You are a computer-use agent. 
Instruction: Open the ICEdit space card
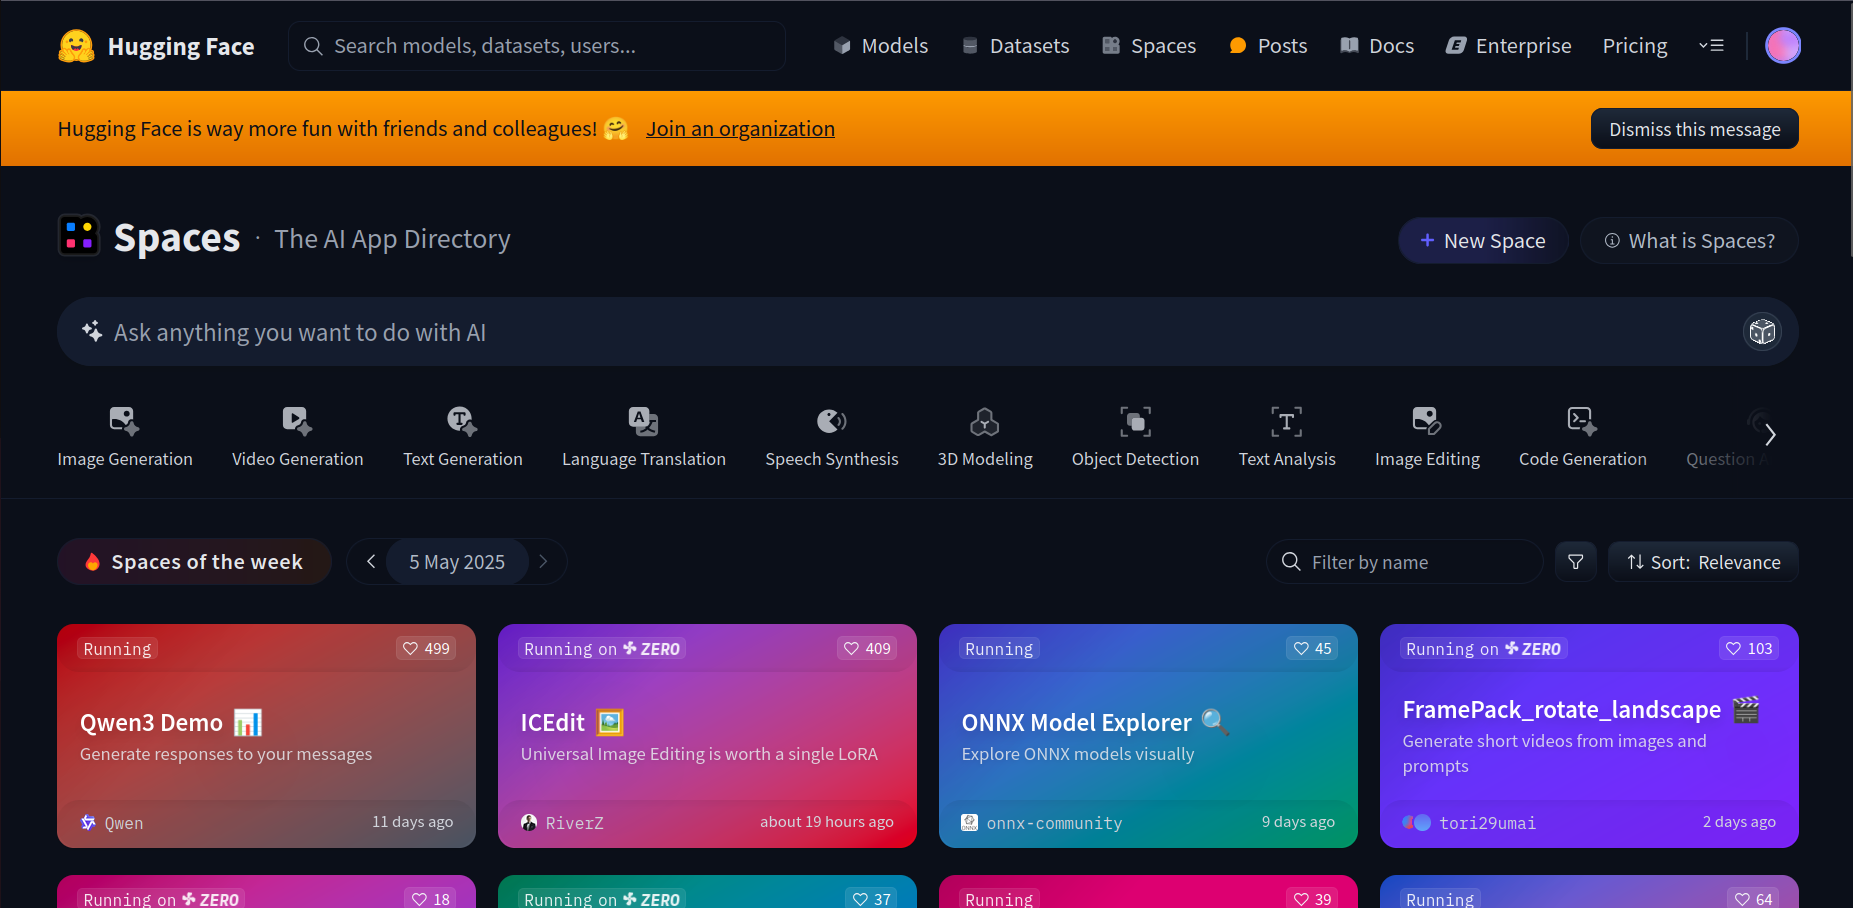coord(707,736)
